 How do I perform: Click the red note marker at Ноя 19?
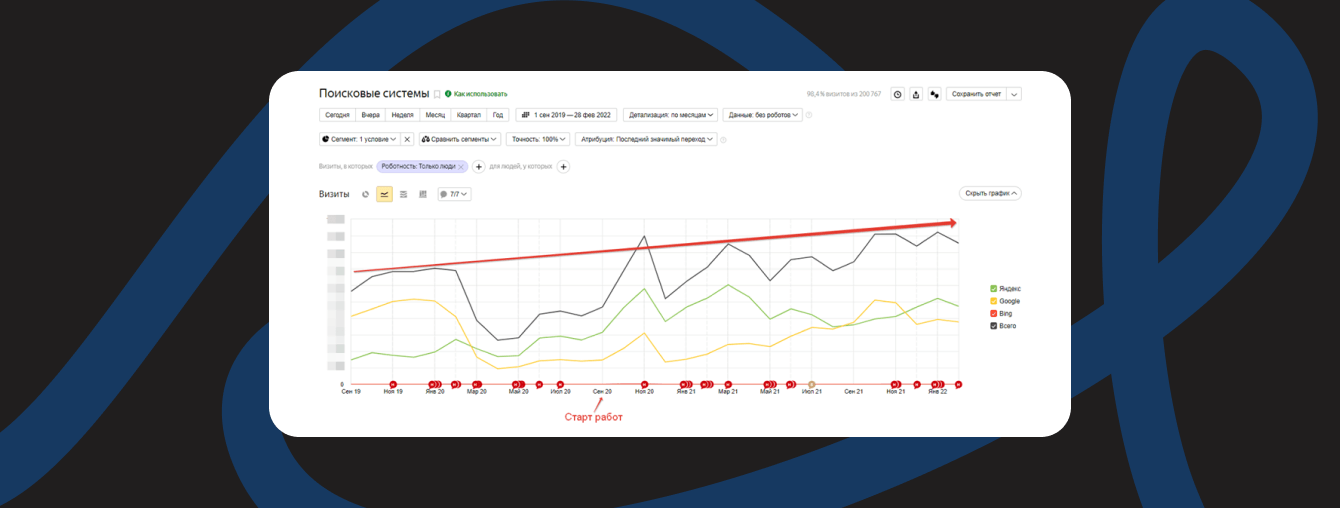[x=393, y=384]
